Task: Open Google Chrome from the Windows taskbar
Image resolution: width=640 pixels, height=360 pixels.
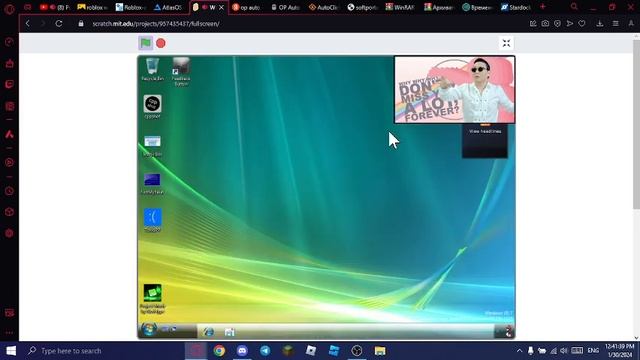Action: (219, 351)
